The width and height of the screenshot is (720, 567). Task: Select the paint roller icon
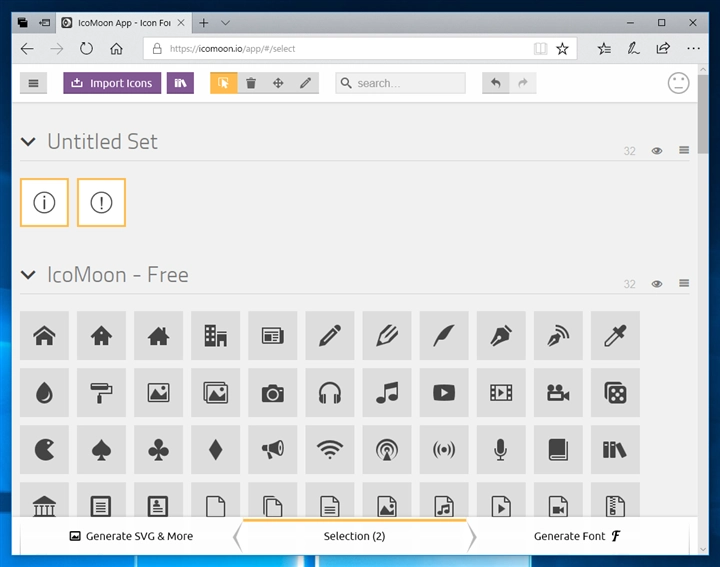tap(101, 393)
